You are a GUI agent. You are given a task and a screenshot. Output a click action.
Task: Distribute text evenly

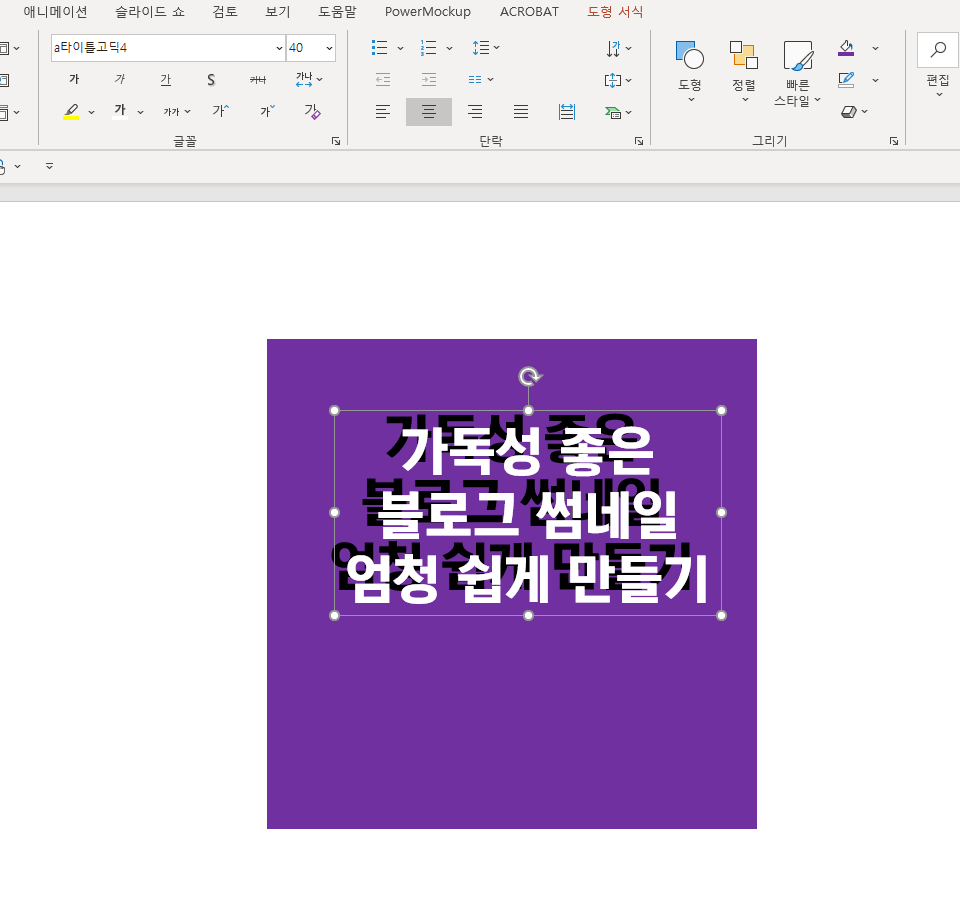(x=567, y=111)
